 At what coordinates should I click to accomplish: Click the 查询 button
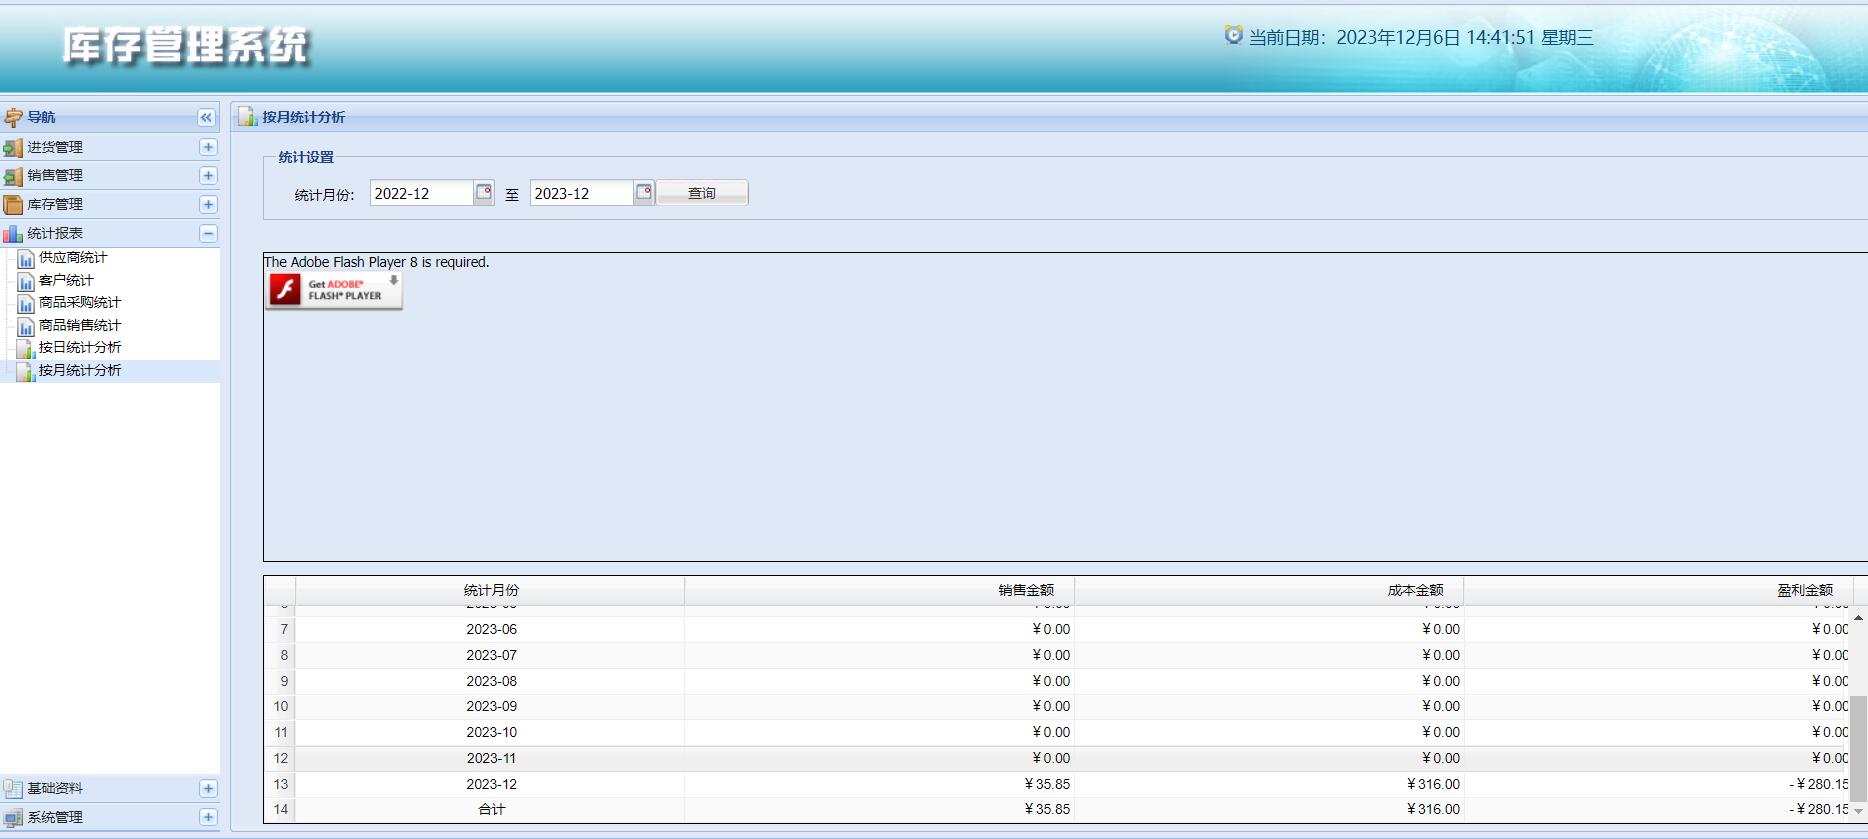[702, 193]
